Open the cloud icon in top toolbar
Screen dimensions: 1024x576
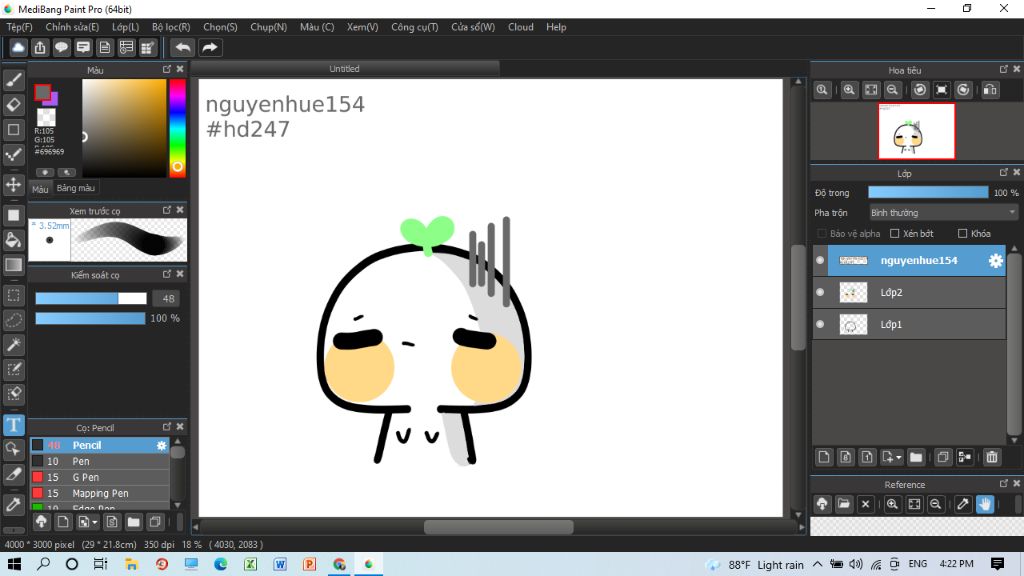(18, 47)
